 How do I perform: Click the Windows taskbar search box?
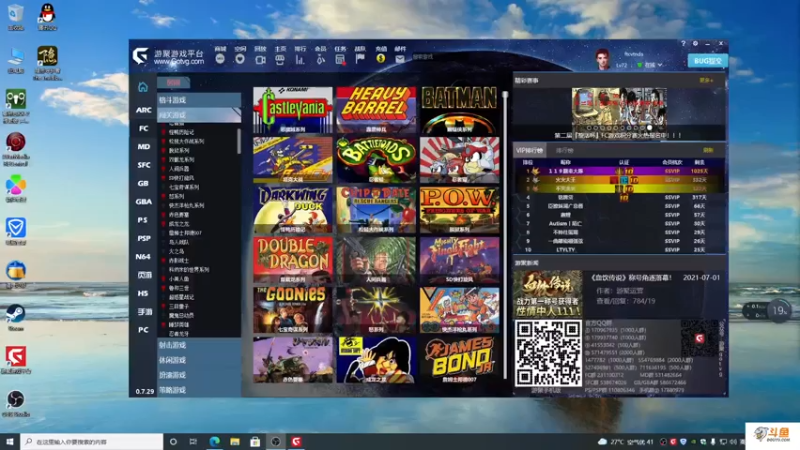point(92,441)
